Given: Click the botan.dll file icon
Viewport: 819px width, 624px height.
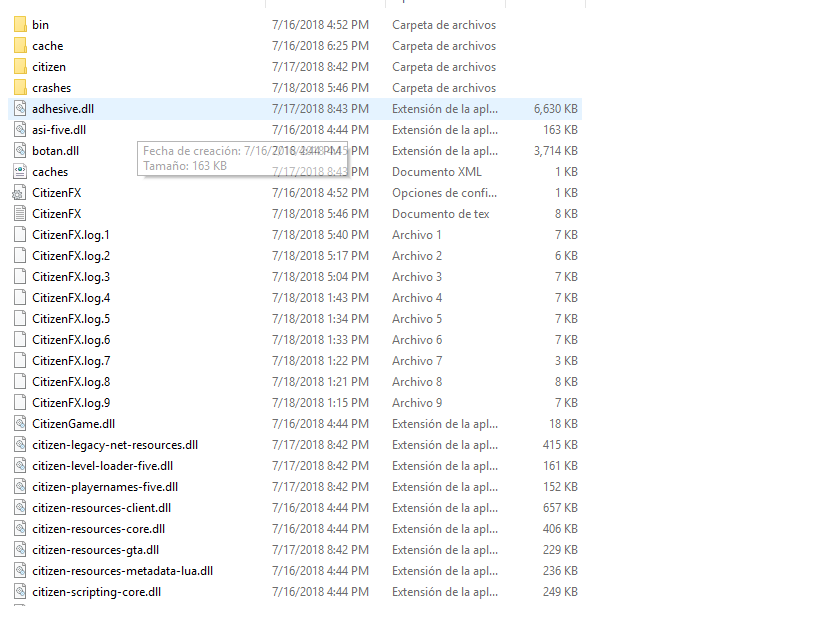Looking at the screenshot, I should click(19, 150).
